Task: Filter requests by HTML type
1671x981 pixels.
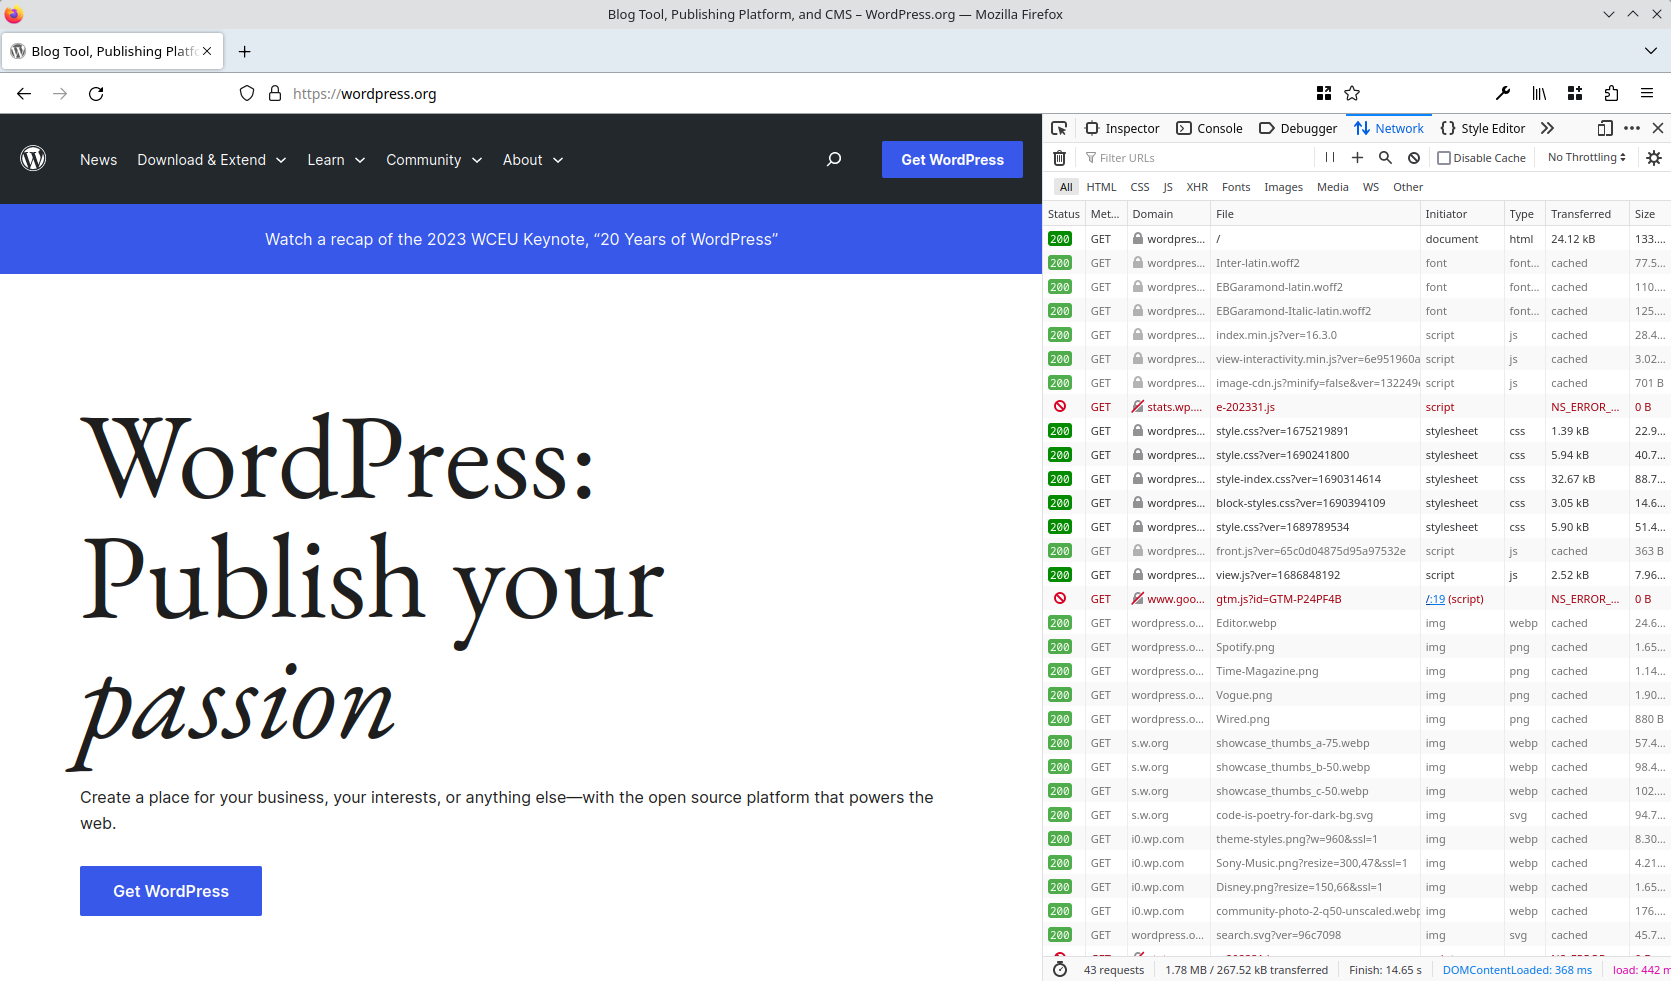Action: [x=1101, y=187]
